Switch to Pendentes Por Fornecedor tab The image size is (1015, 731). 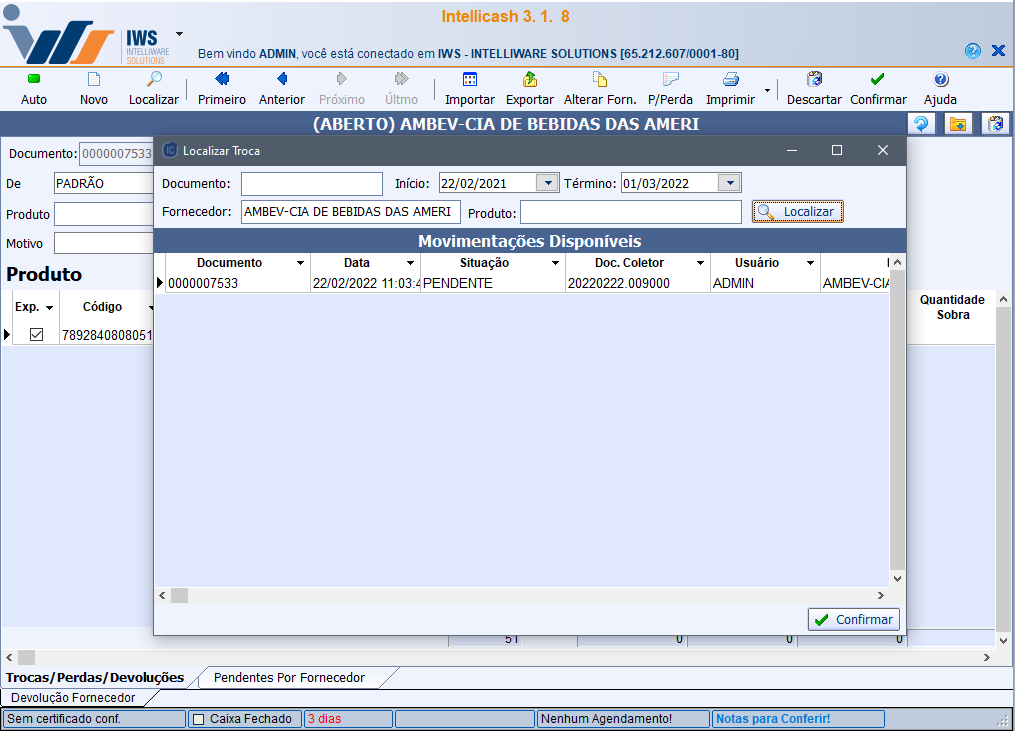point(289,678)
